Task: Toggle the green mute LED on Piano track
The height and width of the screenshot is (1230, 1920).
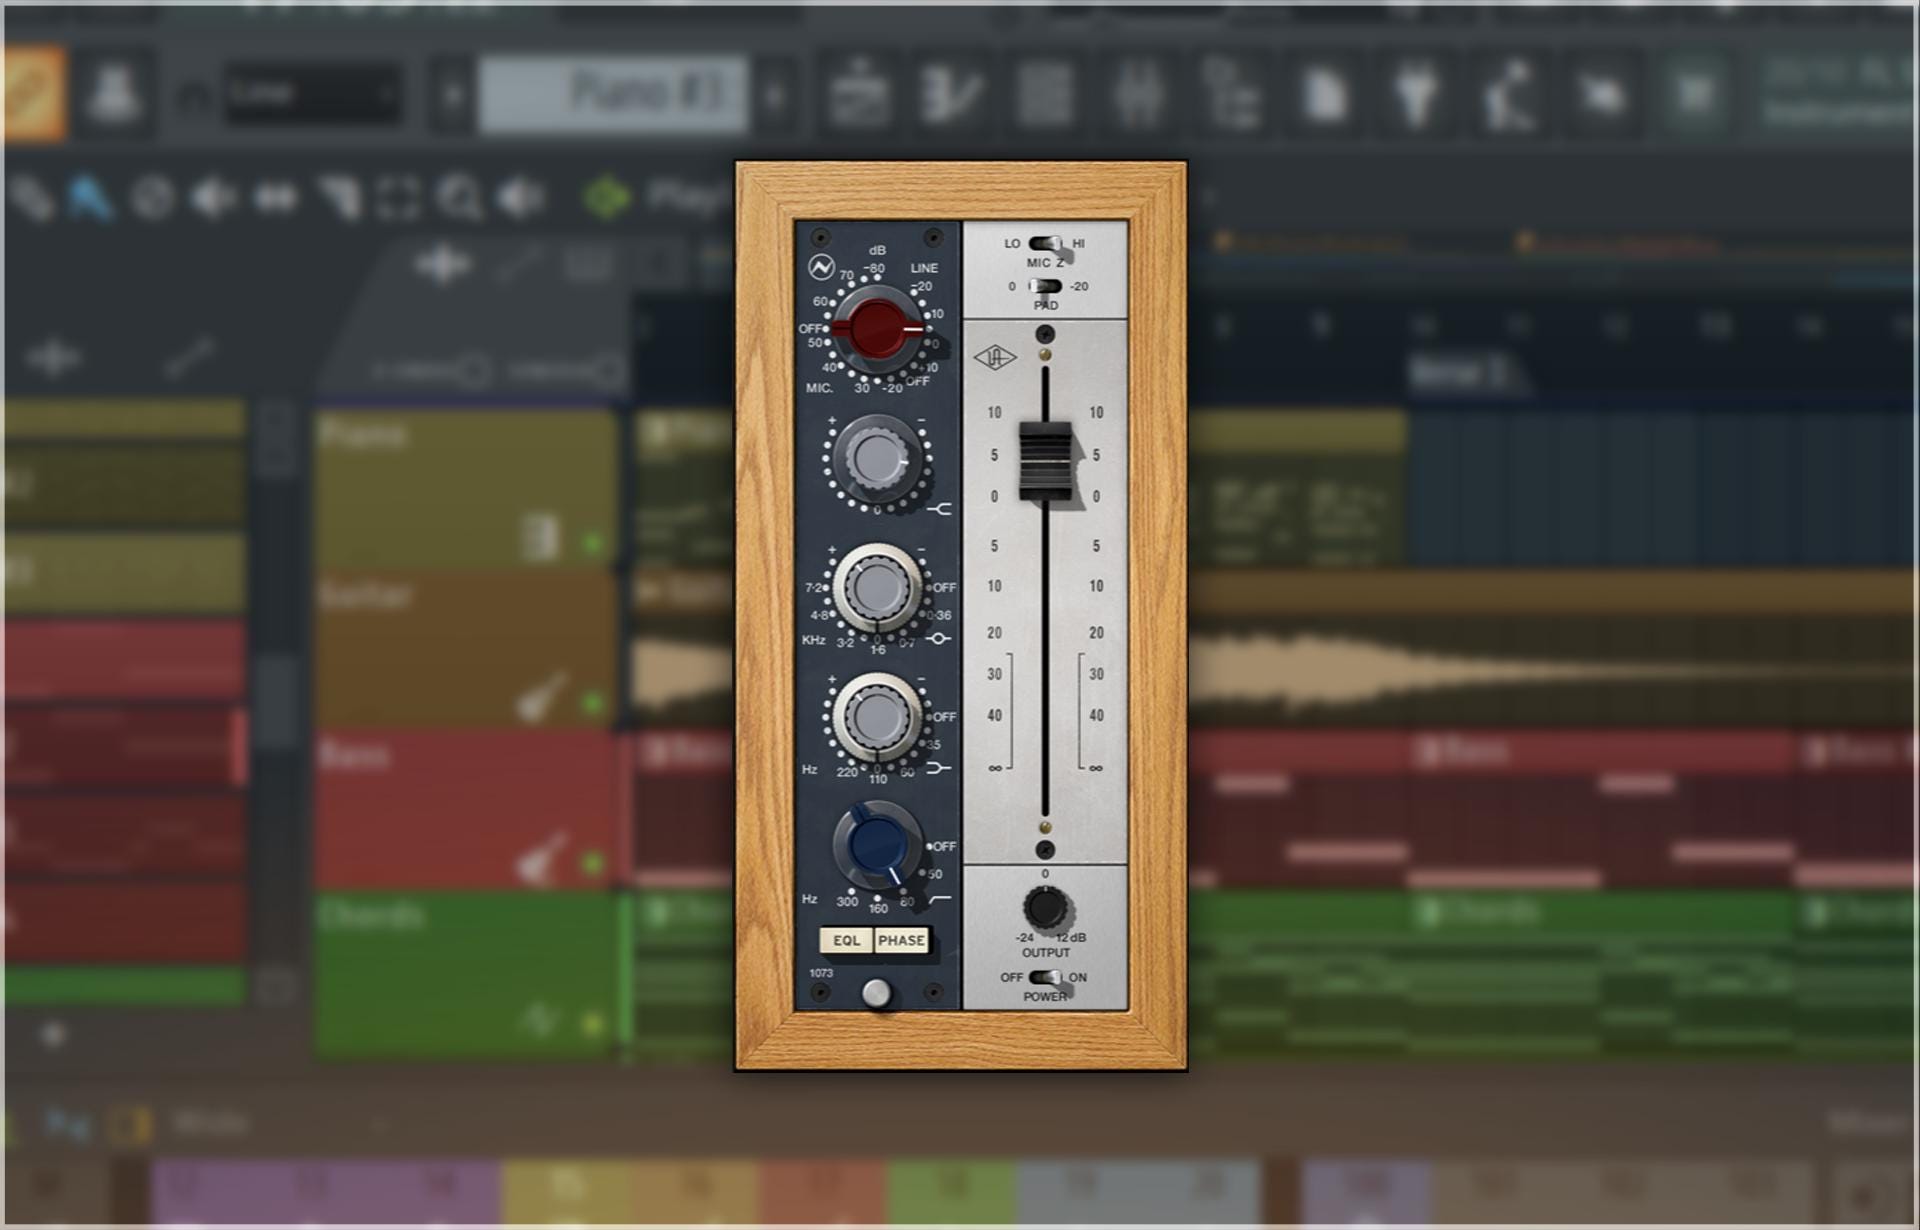Action: coord(592,544)
